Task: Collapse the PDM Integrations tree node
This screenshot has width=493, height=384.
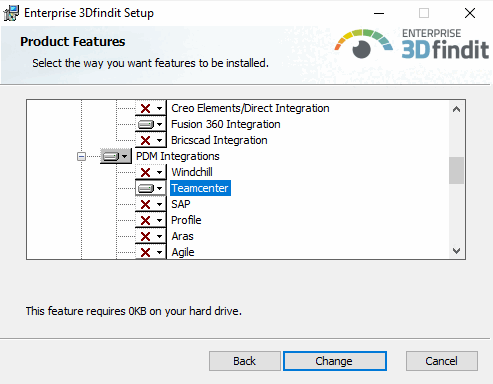Action: point(81,156)
